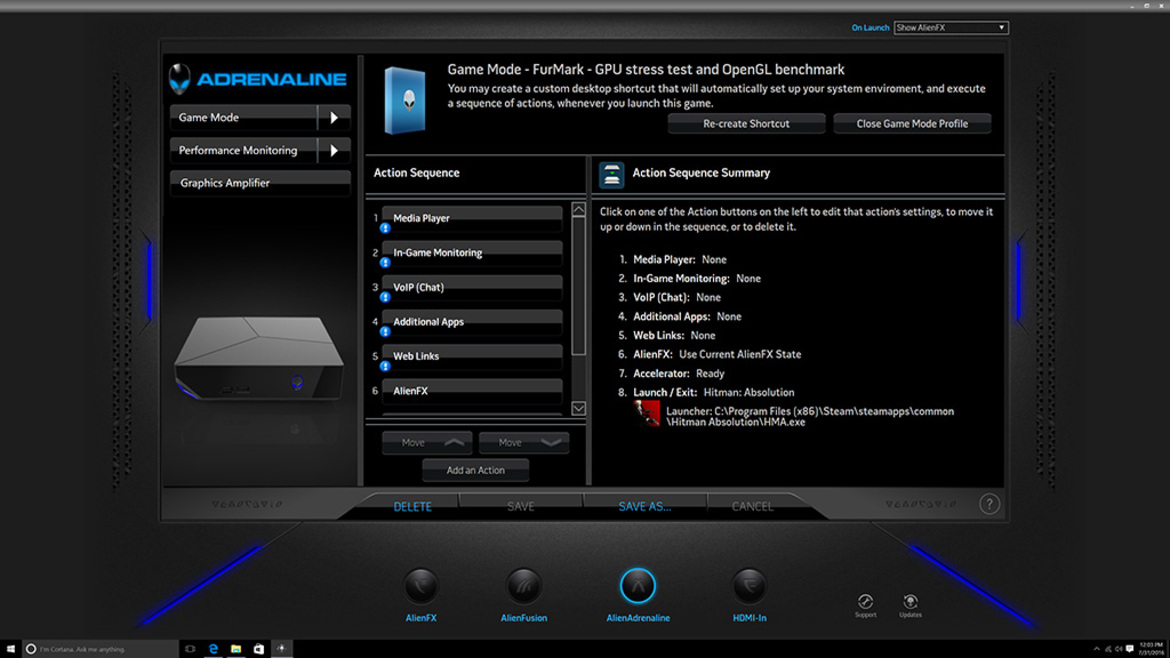Image resolution: width=1170 pixels, height=658 pixels.
Task: Click the CANCEL button
Action: [752, 507]
